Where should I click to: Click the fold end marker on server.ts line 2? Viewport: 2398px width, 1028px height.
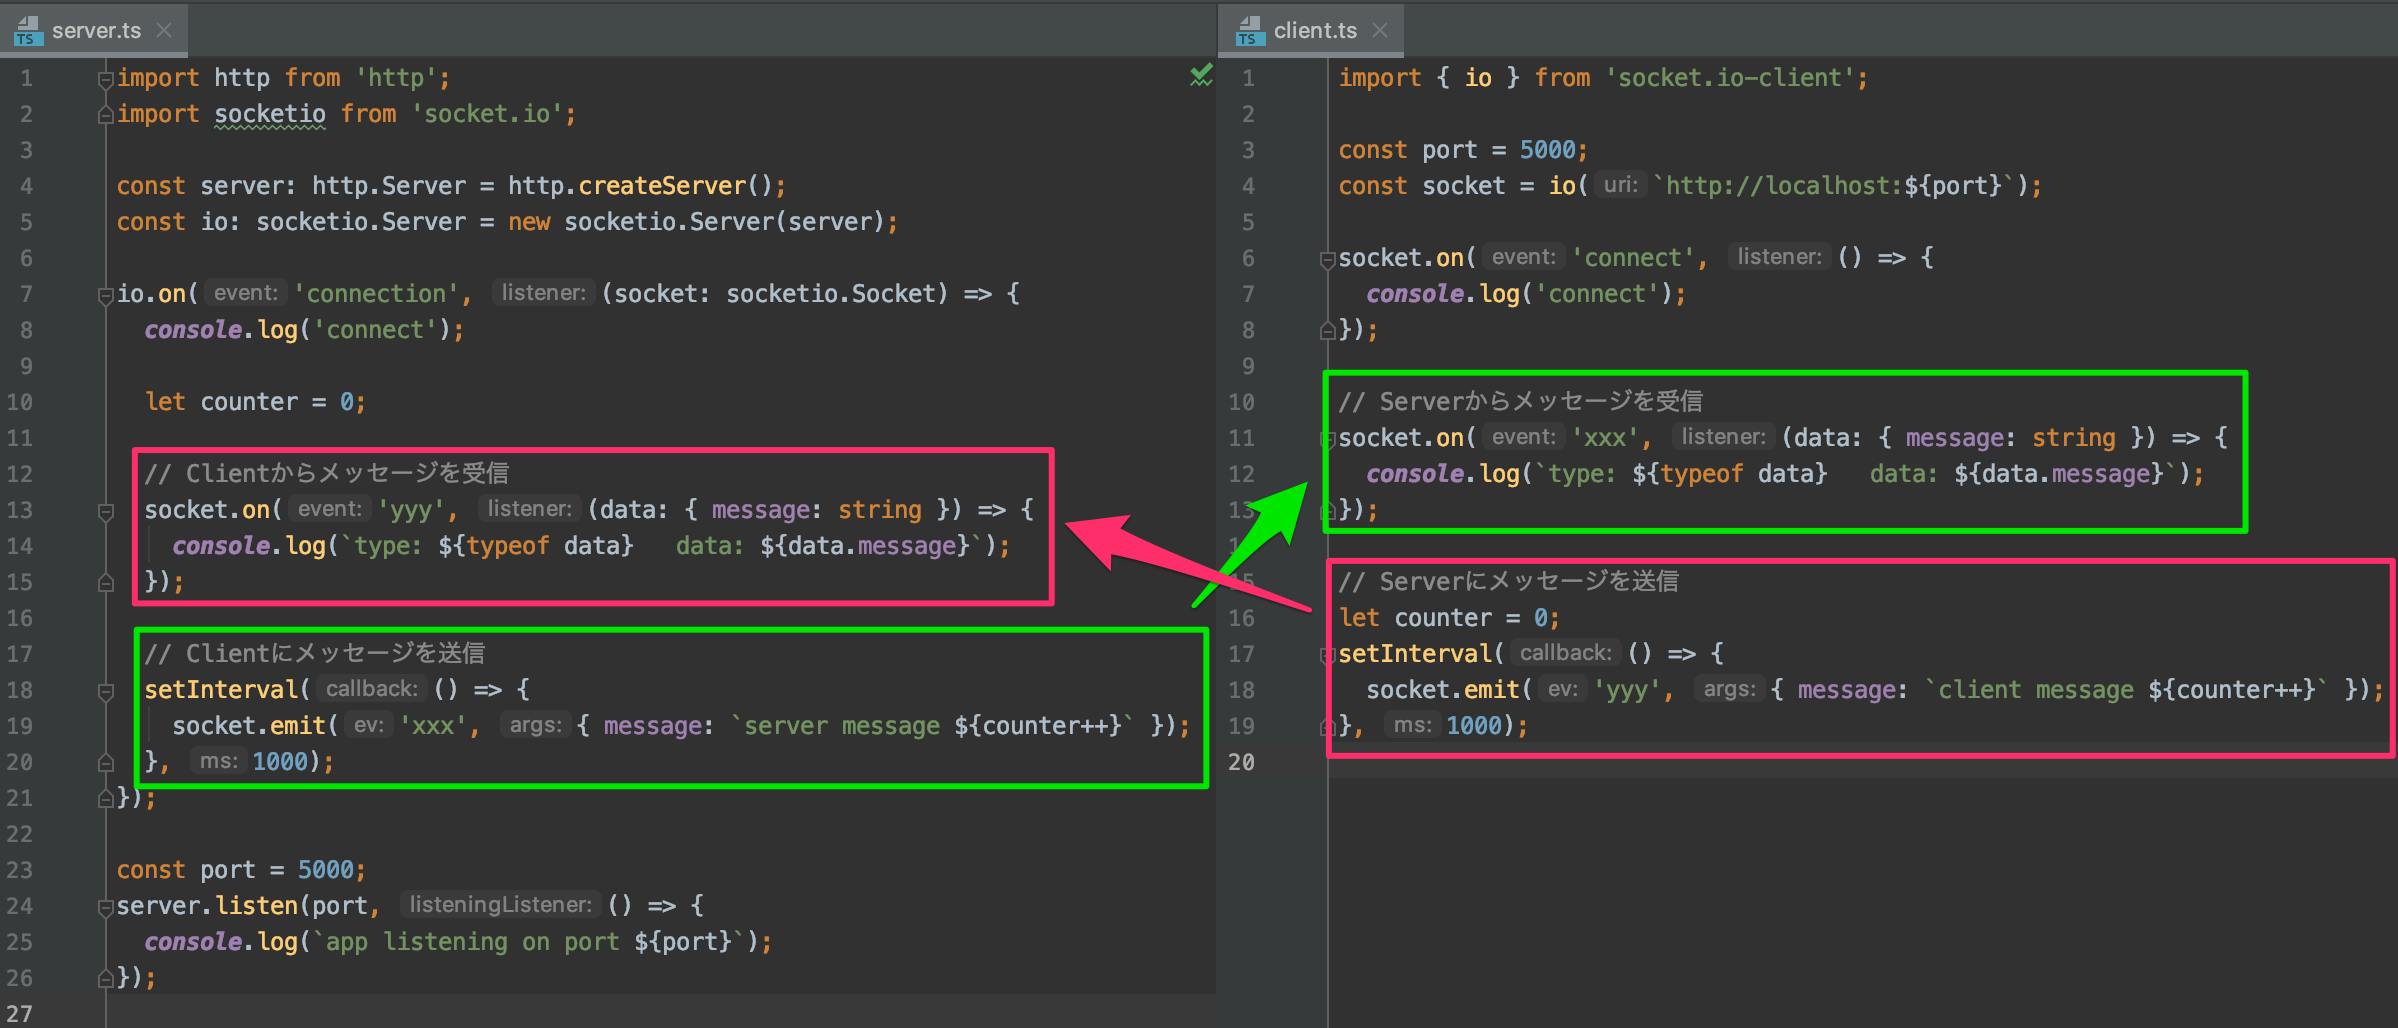(x=105, y=115)
